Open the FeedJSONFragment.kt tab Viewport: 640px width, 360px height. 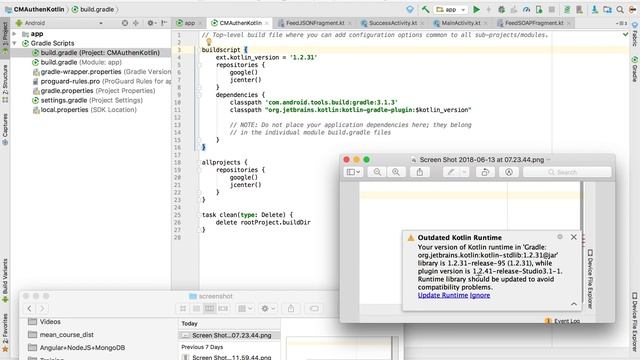click(314, 23)
